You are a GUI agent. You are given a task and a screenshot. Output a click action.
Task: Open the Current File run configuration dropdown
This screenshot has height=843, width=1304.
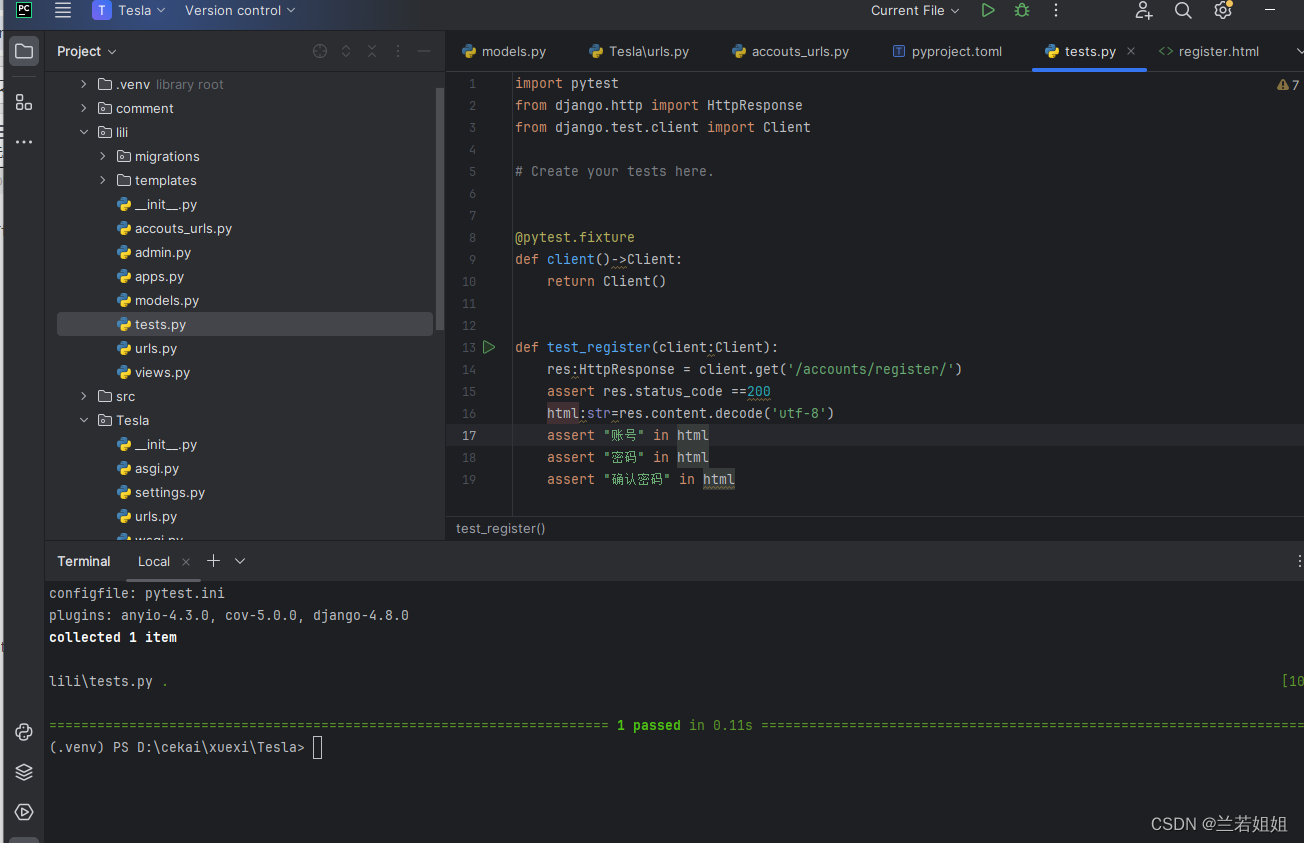[915, 10]
